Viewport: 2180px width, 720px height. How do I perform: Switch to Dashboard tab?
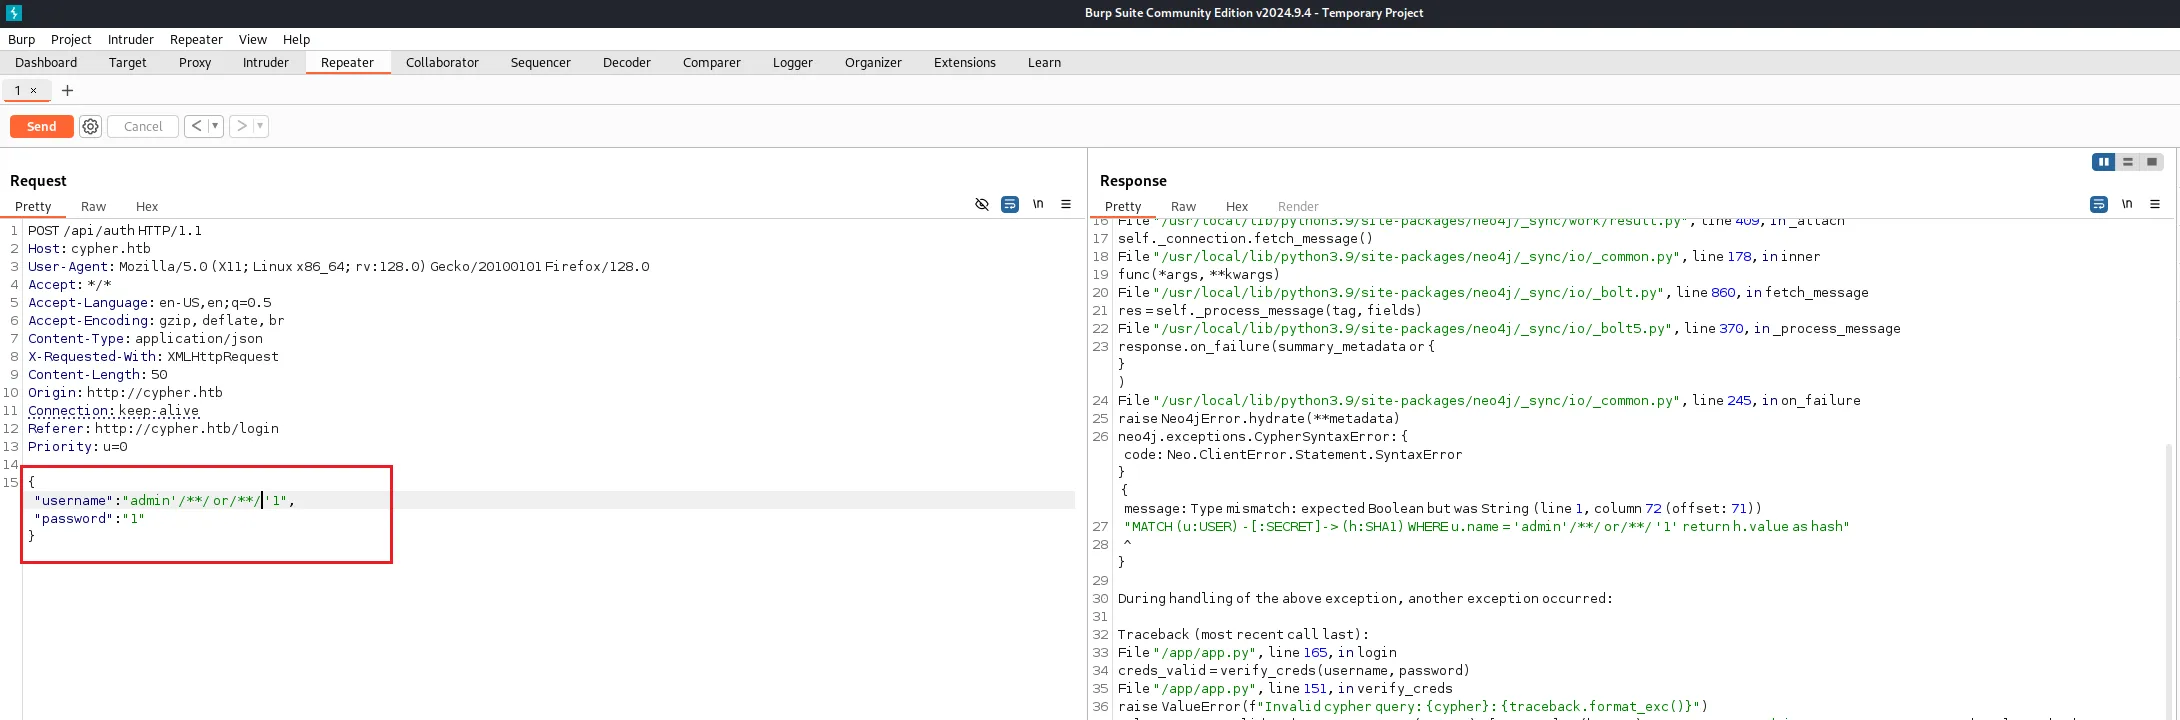(46, 62)
